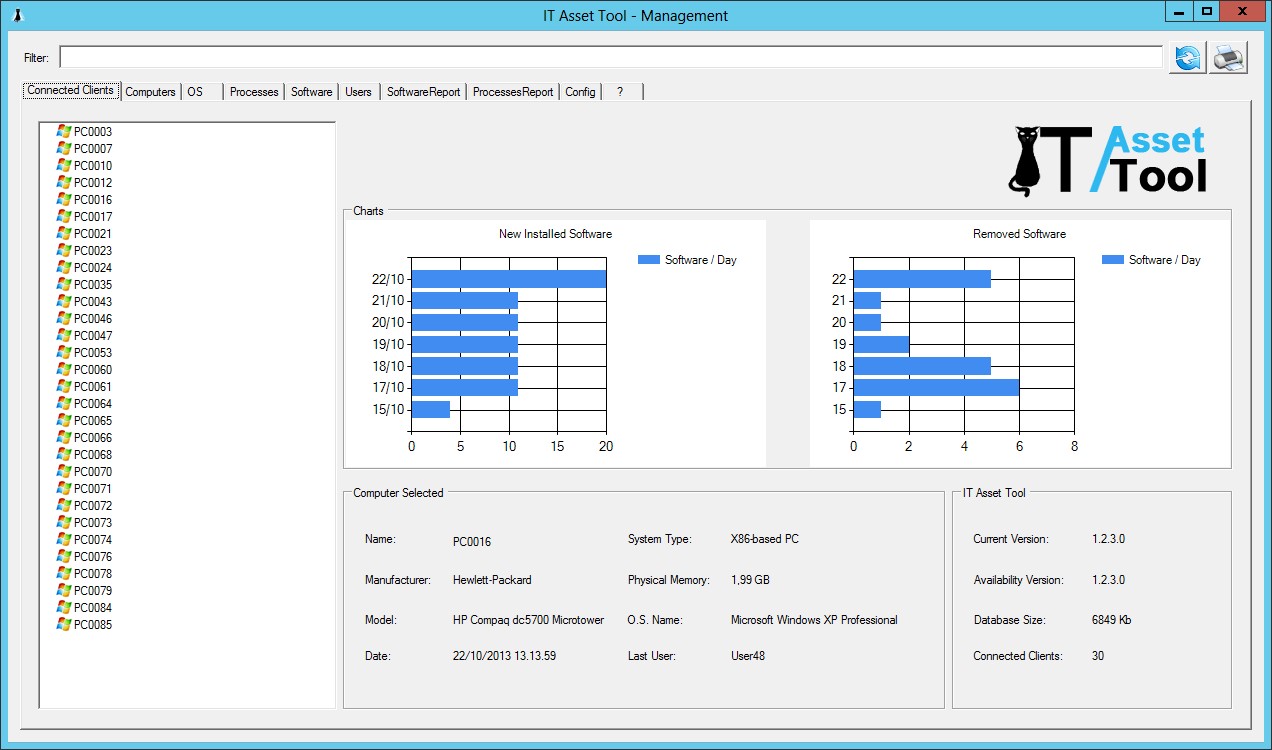This screenshot has height=750, width=1272.
Task: Select PC0070 in the client list
Action: 90,471
